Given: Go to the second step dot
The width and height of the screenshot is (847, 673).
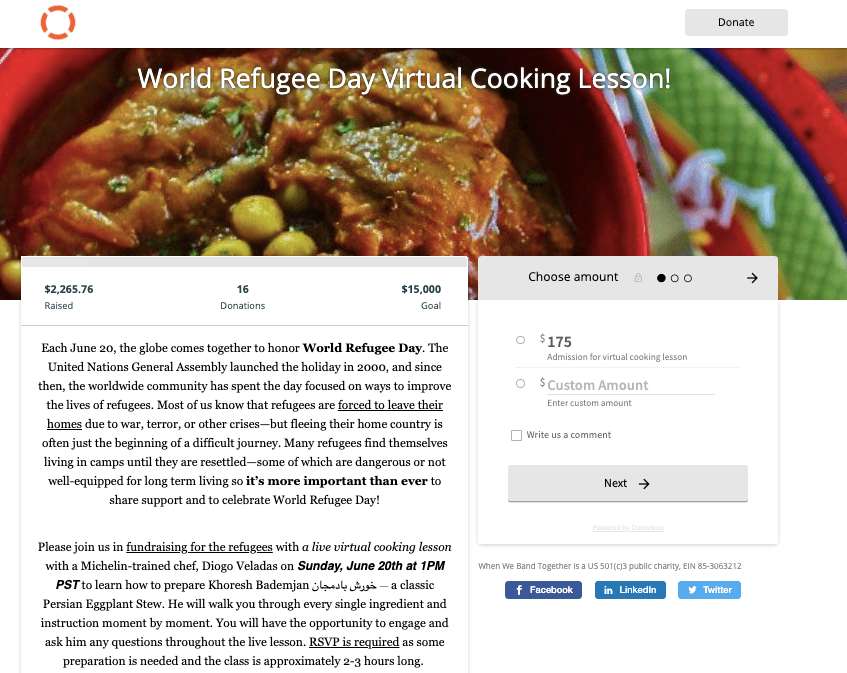Looking at the screenshot, I should [675, 278].
